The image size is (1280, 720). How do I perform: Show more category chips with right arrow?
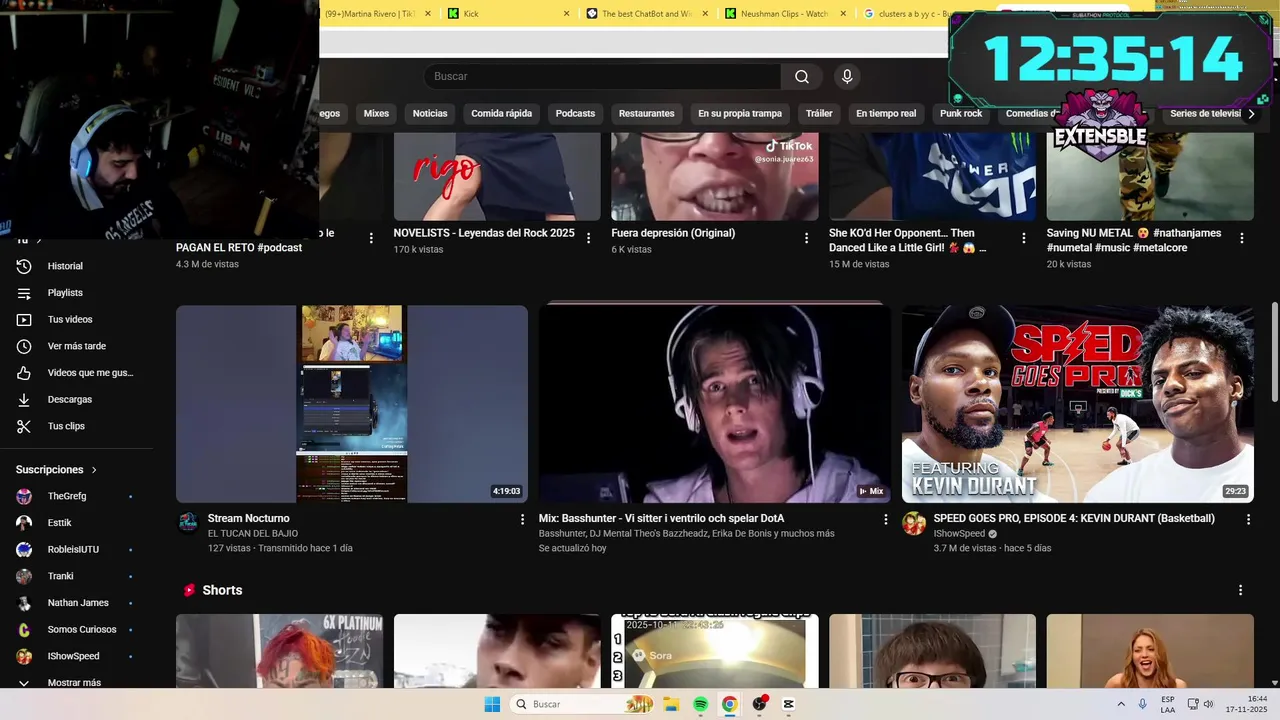tap(1251, 114)
